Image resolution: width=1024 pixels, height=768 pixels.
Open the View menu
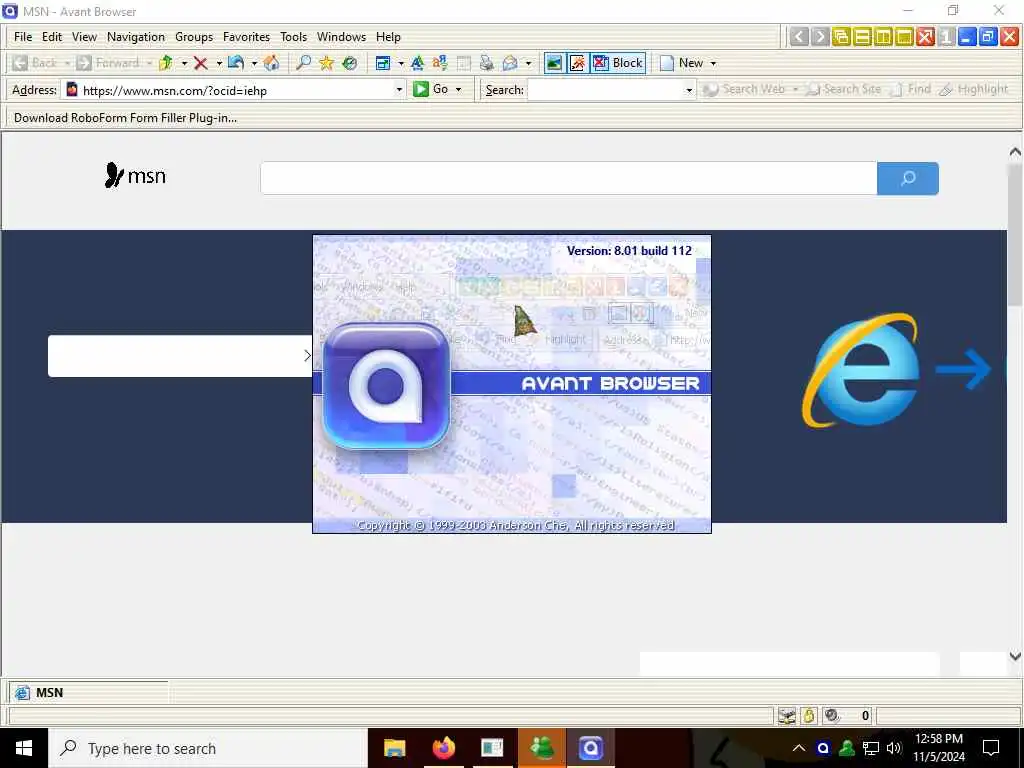pos(84,37)
